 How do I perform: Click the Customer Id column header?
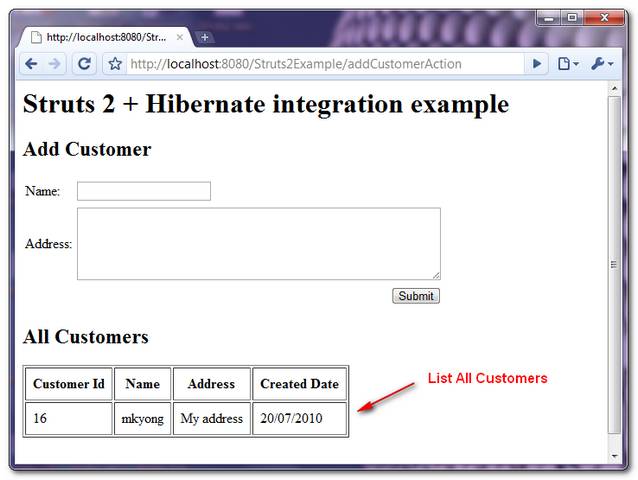(x=69, y=384)
